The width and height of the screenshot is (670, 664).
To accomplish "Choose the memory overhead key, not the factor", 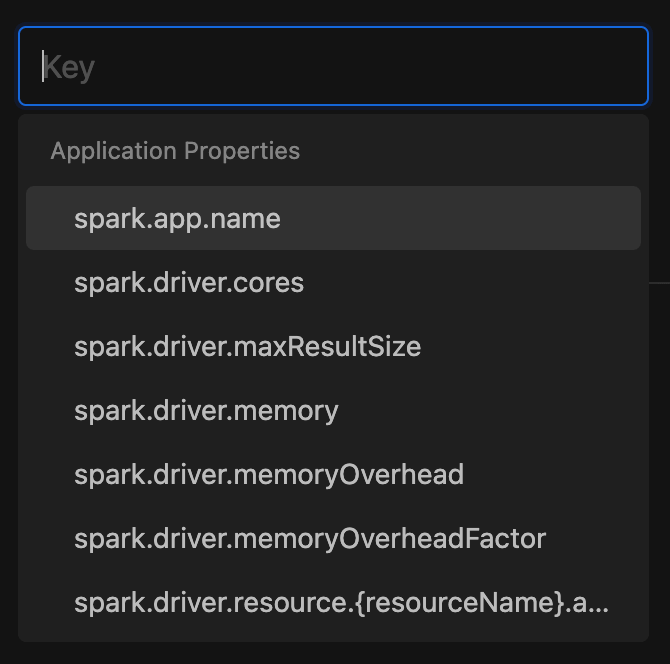I will point(333,474).
